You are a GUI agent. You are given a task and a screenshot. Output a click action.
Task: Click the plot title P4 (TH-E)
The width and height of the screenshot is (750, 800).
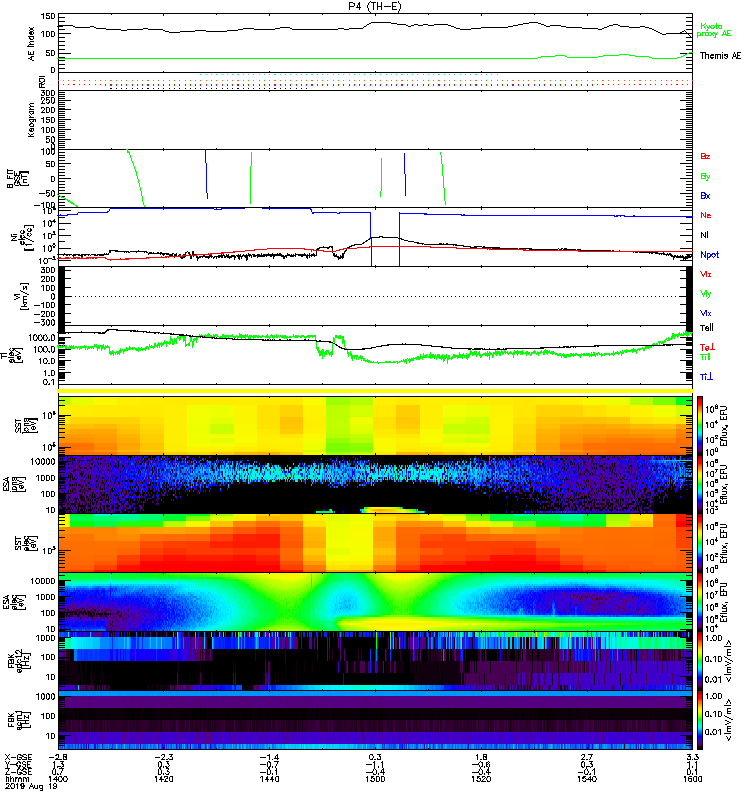[x=374, y=6]
